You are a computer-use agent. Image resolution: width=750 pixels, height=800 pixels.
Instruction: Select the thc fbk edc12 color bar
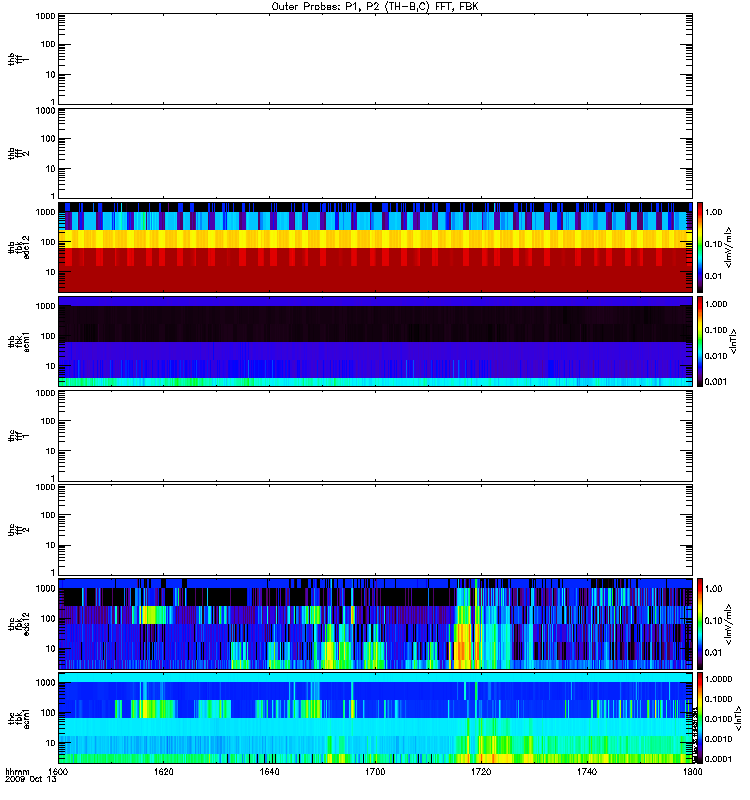click(x=700, y=623)
